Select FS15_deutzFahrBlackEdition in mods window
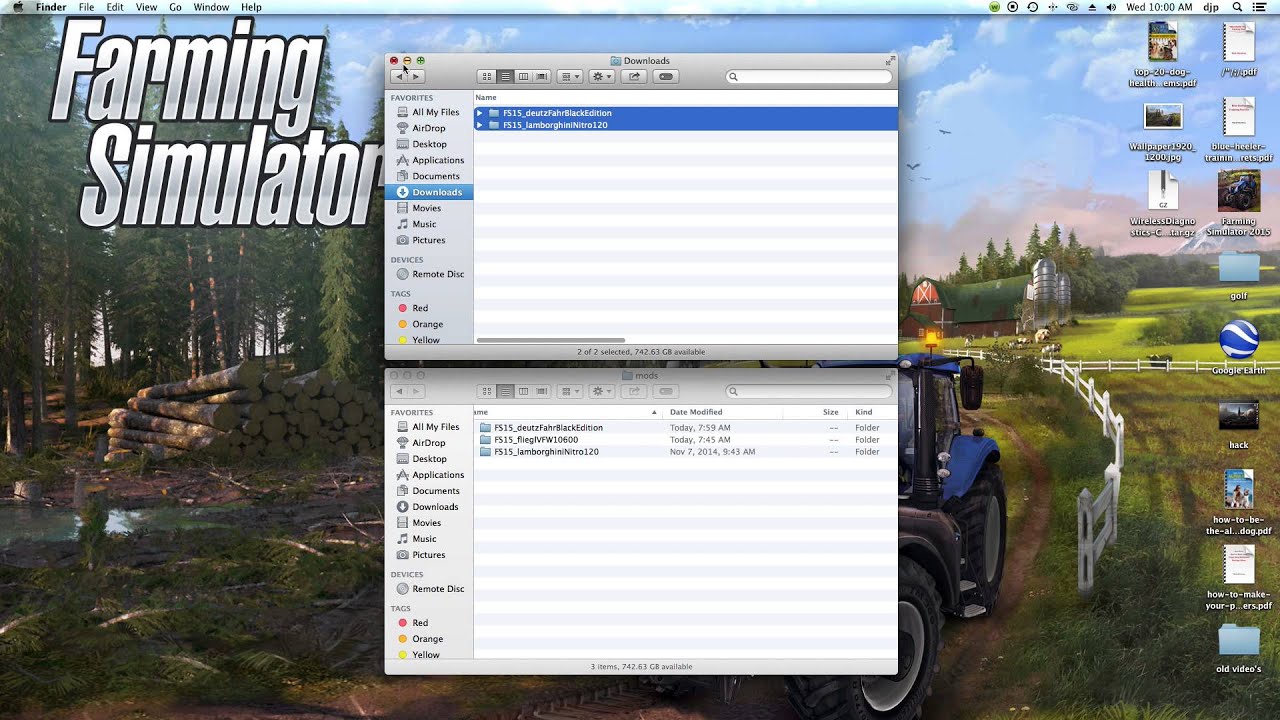 click(x=686, y=428)
